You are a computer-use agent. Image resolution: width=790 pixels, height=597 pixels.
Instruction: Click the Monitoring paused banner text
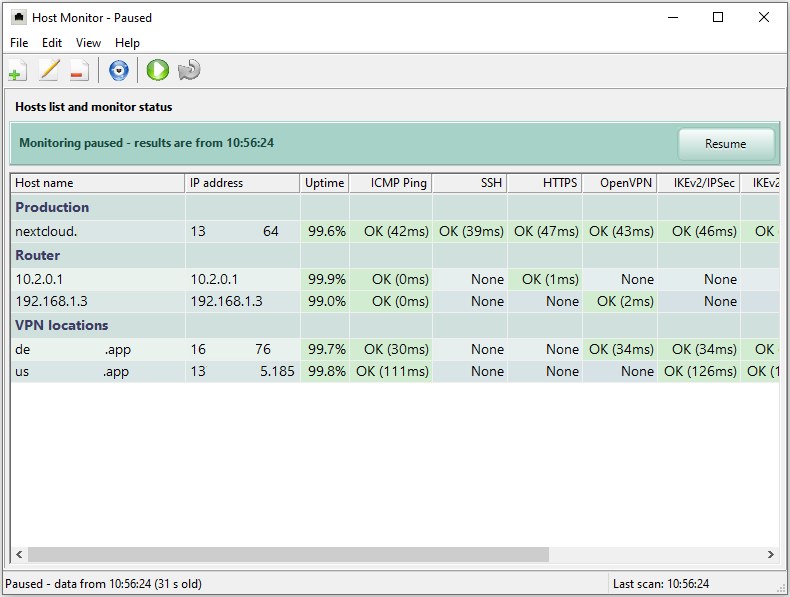(x=147, y=143)
